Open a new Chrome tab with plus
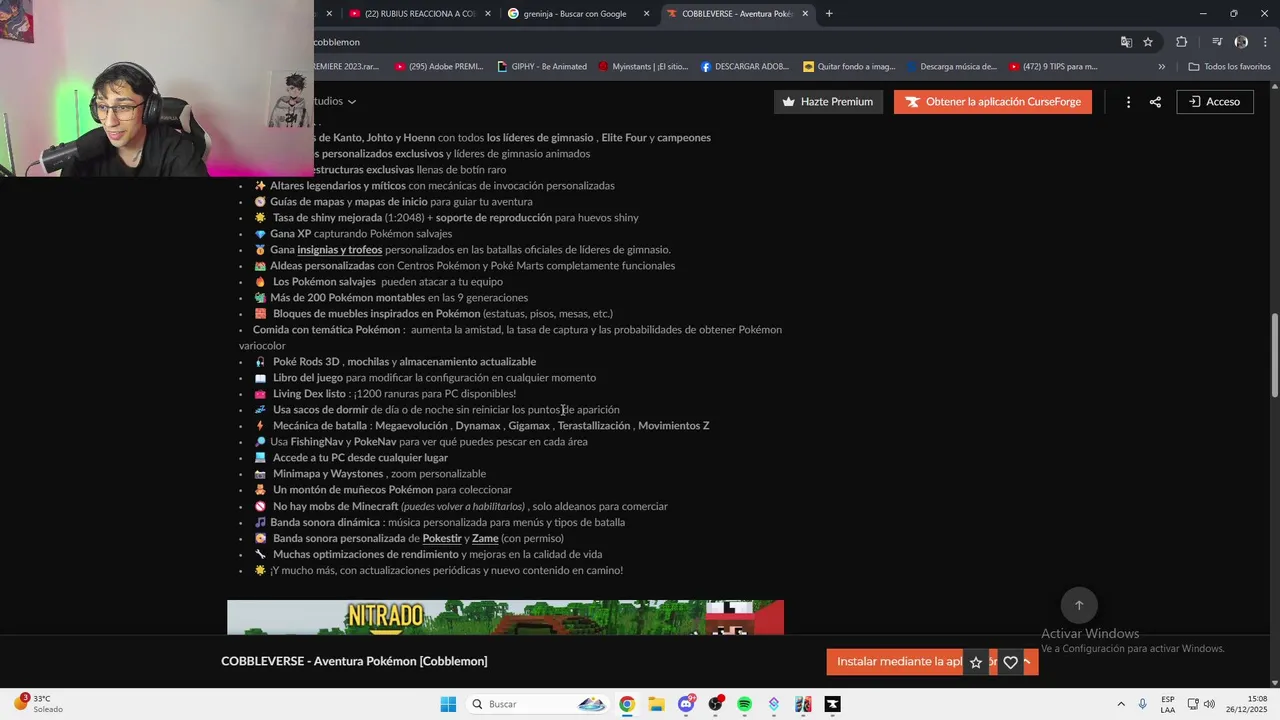This screenshot has width=1280, height=720. coord(829,13)
